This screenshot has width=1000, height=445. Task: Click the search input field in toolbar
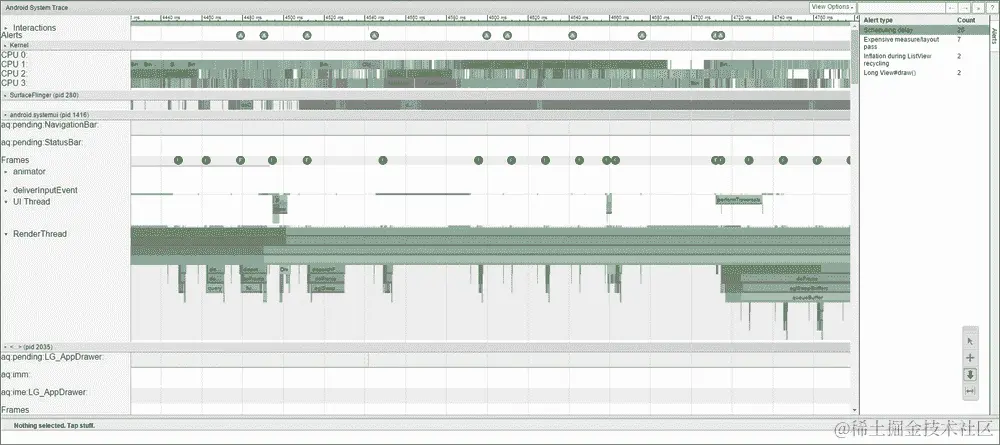(x=901, y=7)
